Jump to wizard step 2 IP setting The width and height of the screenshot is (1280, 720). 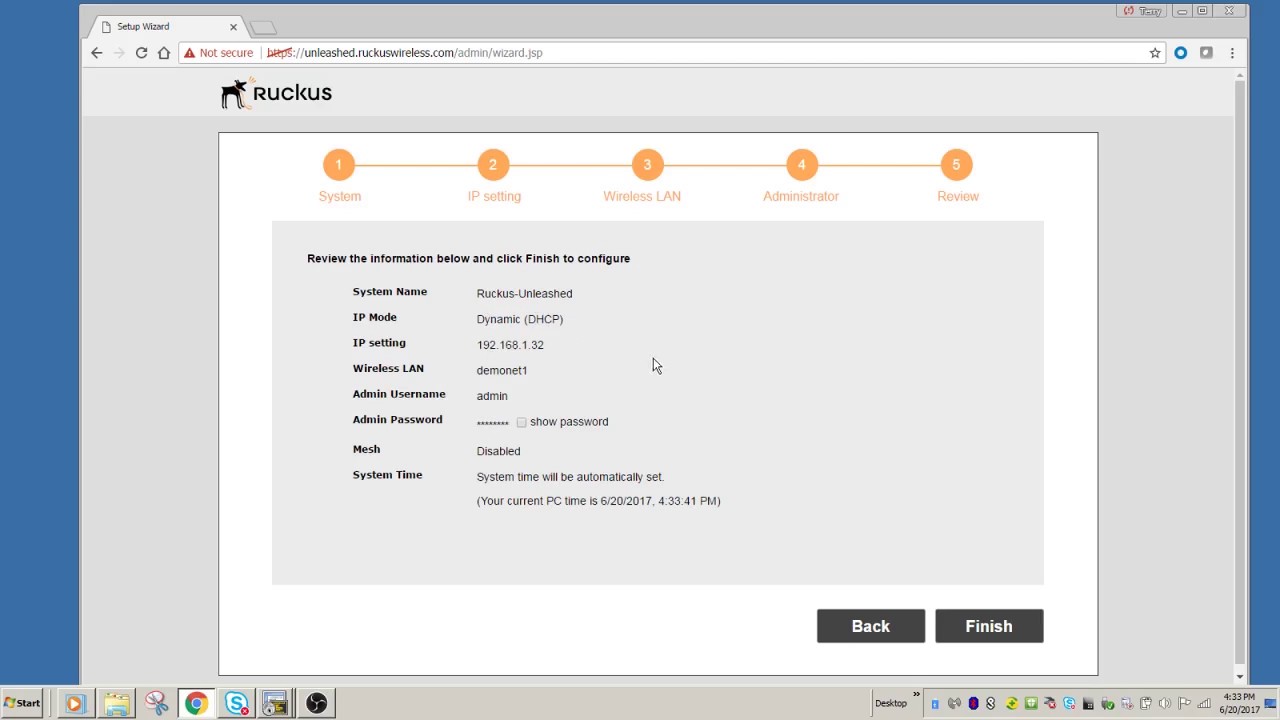click(x=493, y=165)
